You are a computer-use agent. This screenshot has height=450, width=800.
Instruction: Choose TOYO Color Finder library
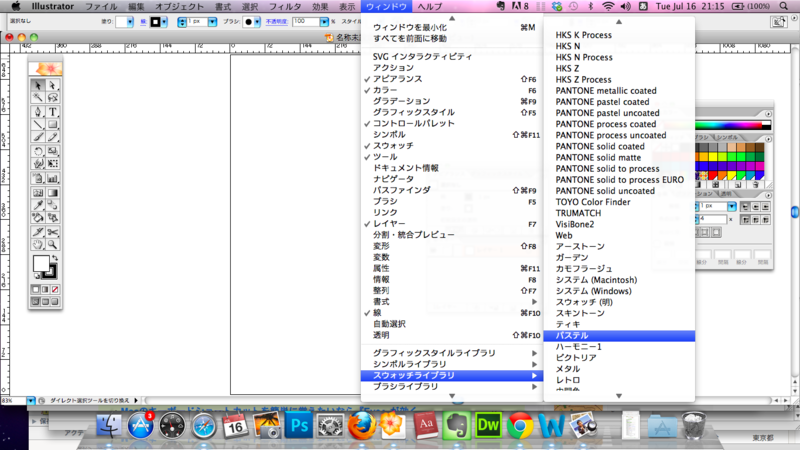[x=619, y=202]
